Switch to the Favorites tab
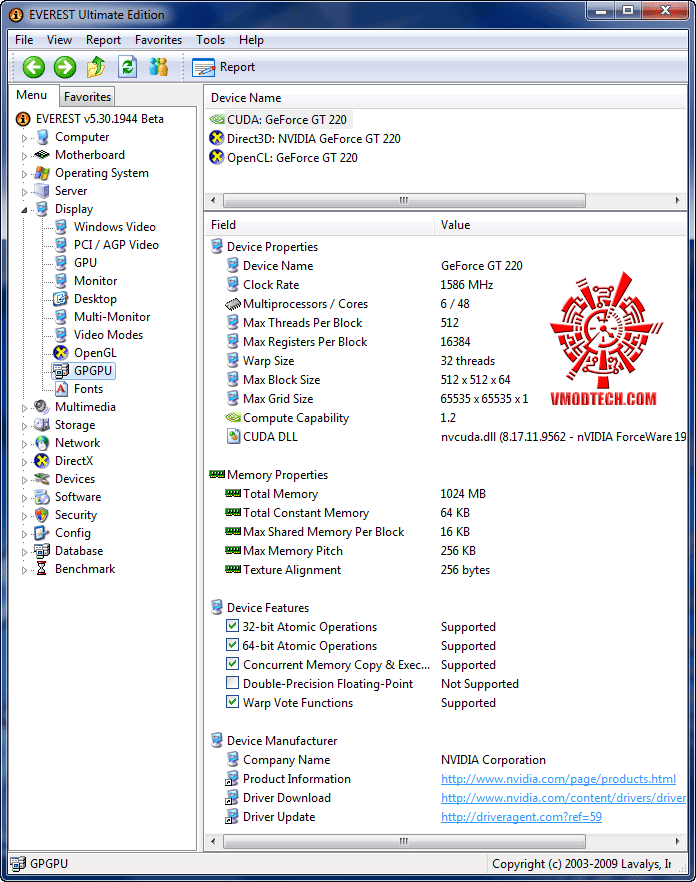This screenshot has width=696, height=882. pos(87,97)
